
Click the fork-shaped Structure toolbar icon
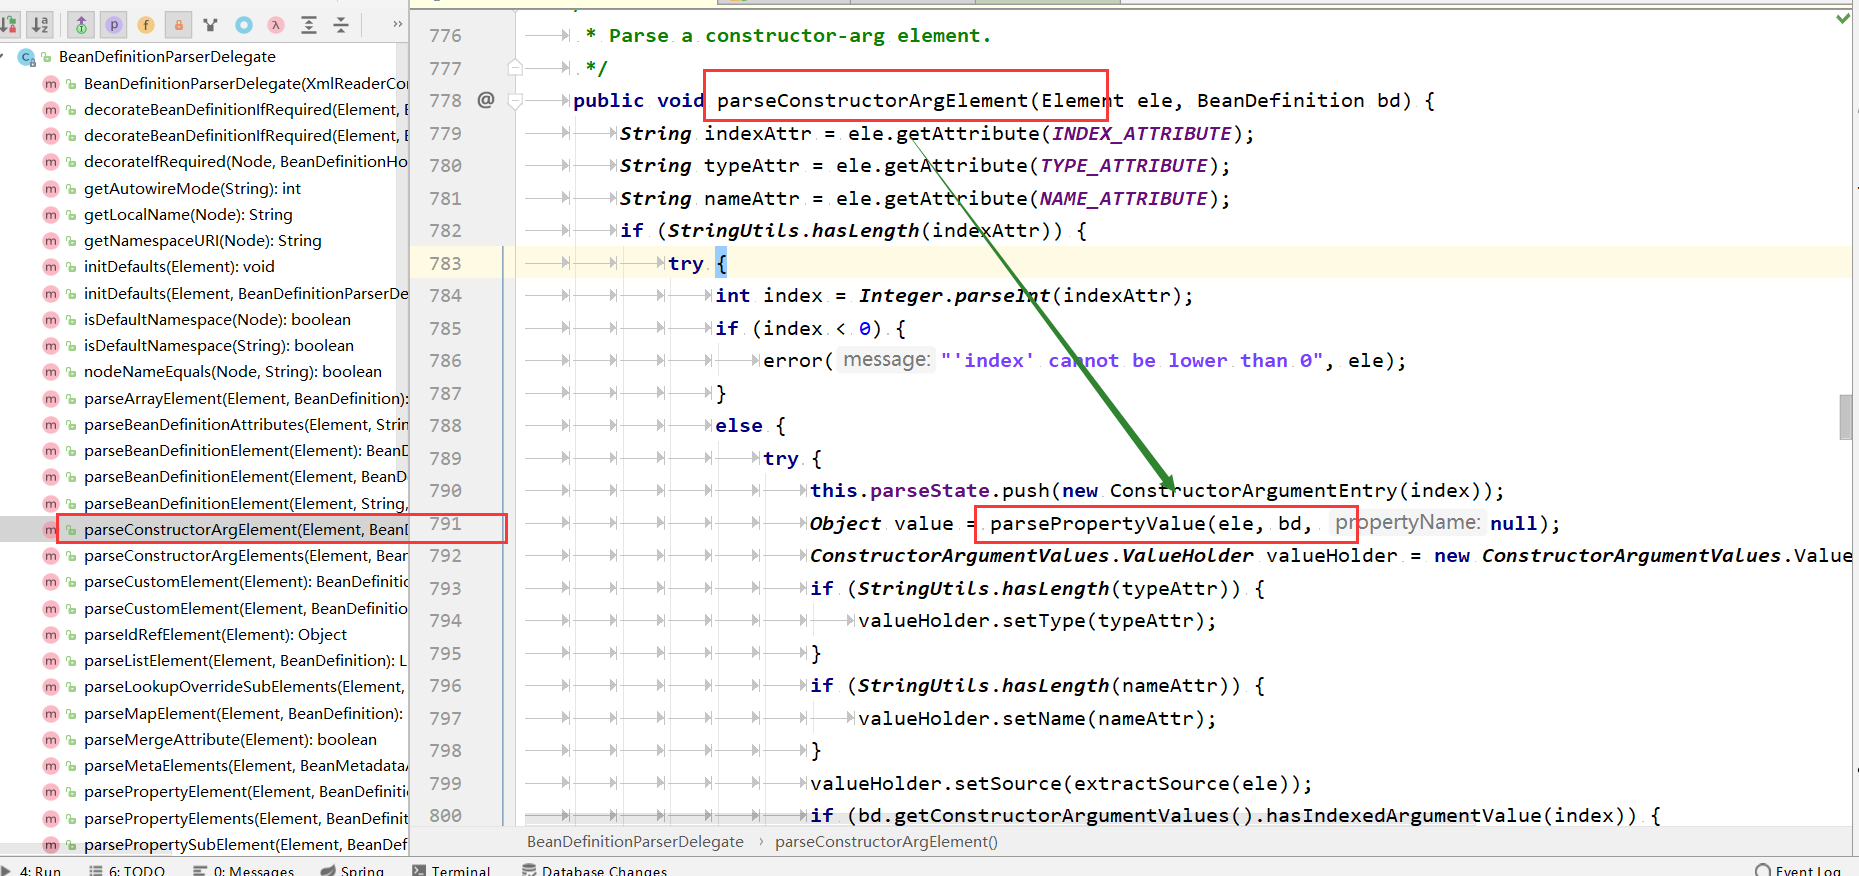(211, 25)
